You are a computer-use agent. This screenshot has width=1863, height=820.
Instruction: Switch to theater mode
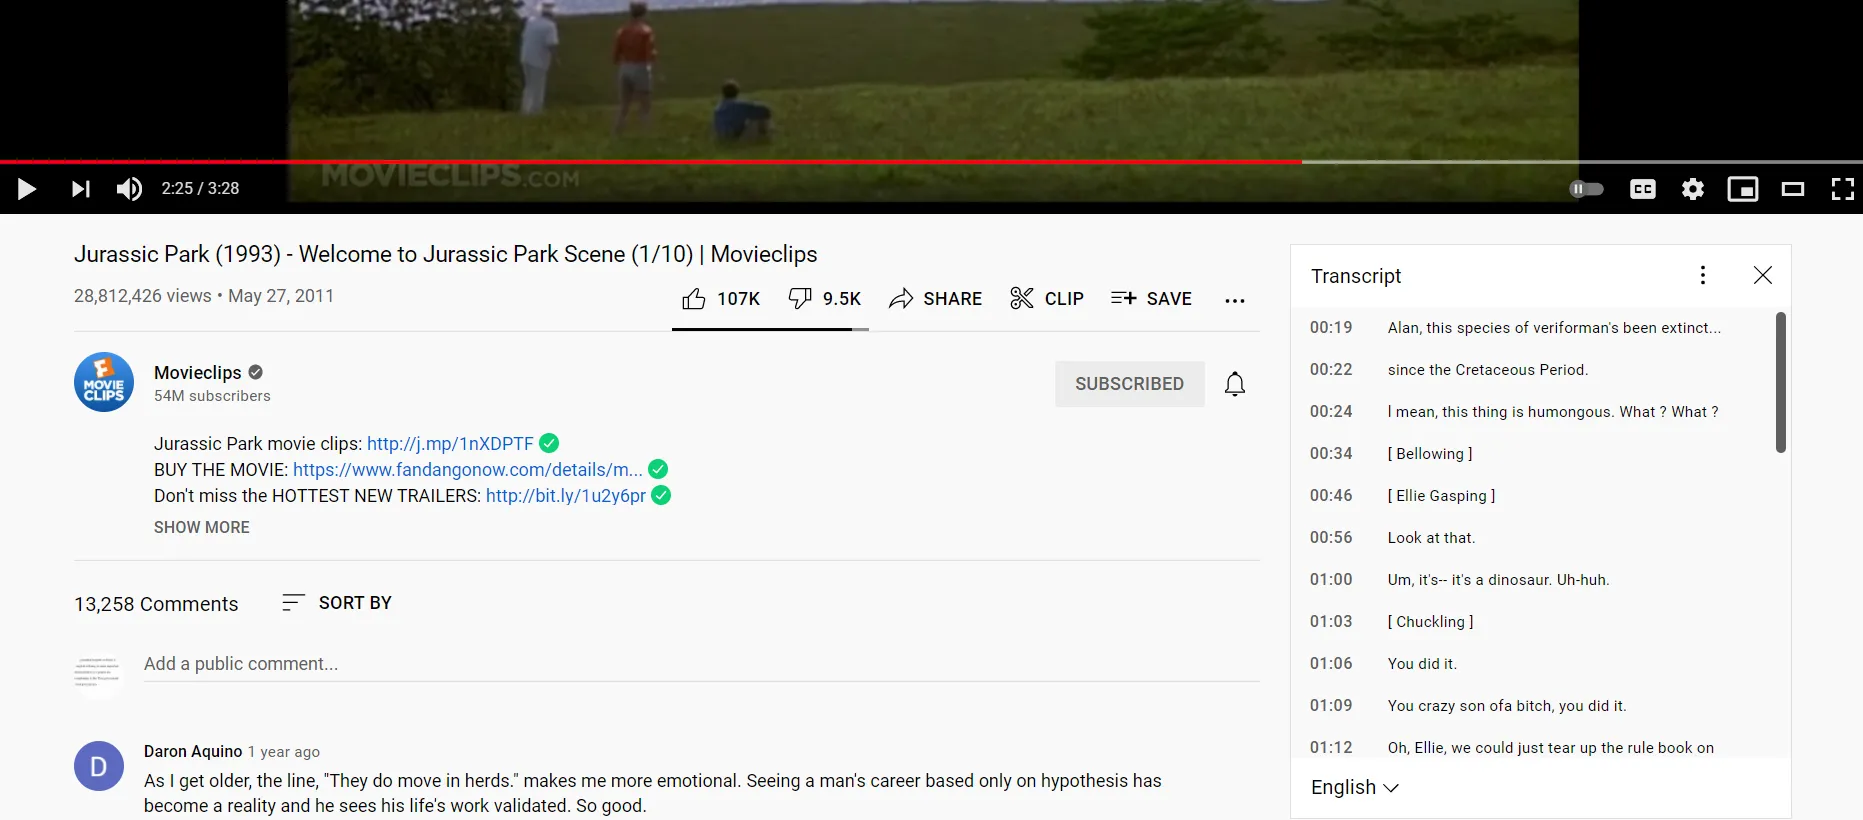point(1793,189)
